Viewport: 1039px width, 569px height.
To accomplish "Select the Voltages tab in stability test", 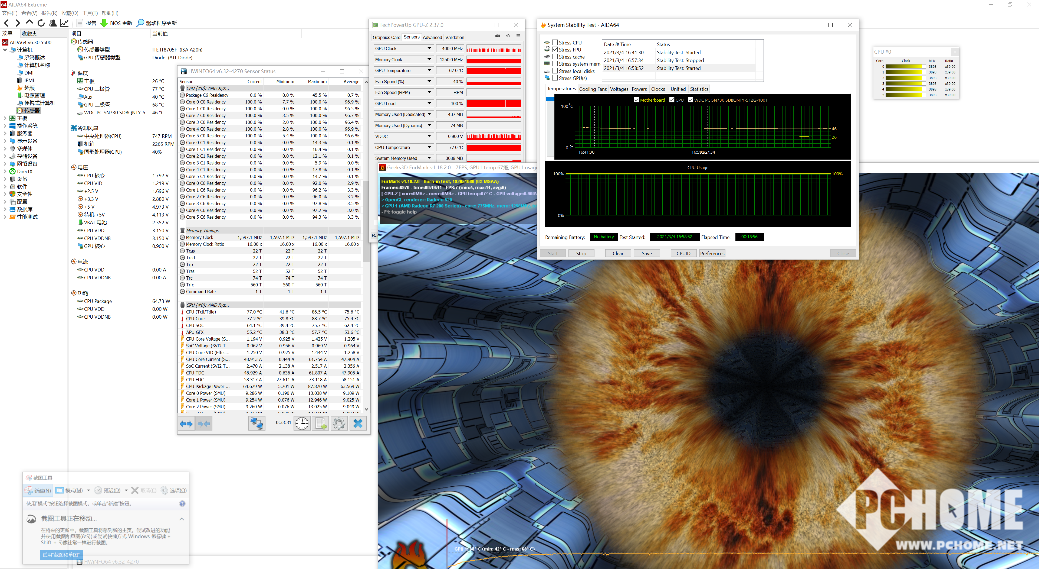I will pos(618,89).
